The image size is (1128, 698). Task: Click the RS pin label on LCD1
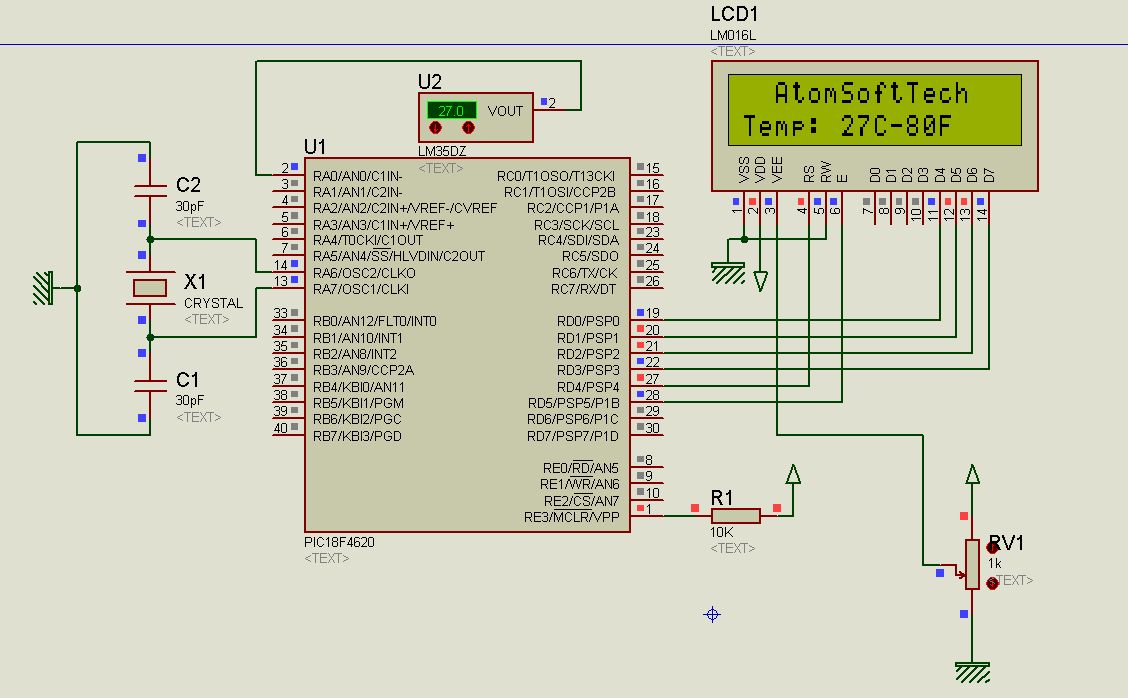click(x=809, y=173)
